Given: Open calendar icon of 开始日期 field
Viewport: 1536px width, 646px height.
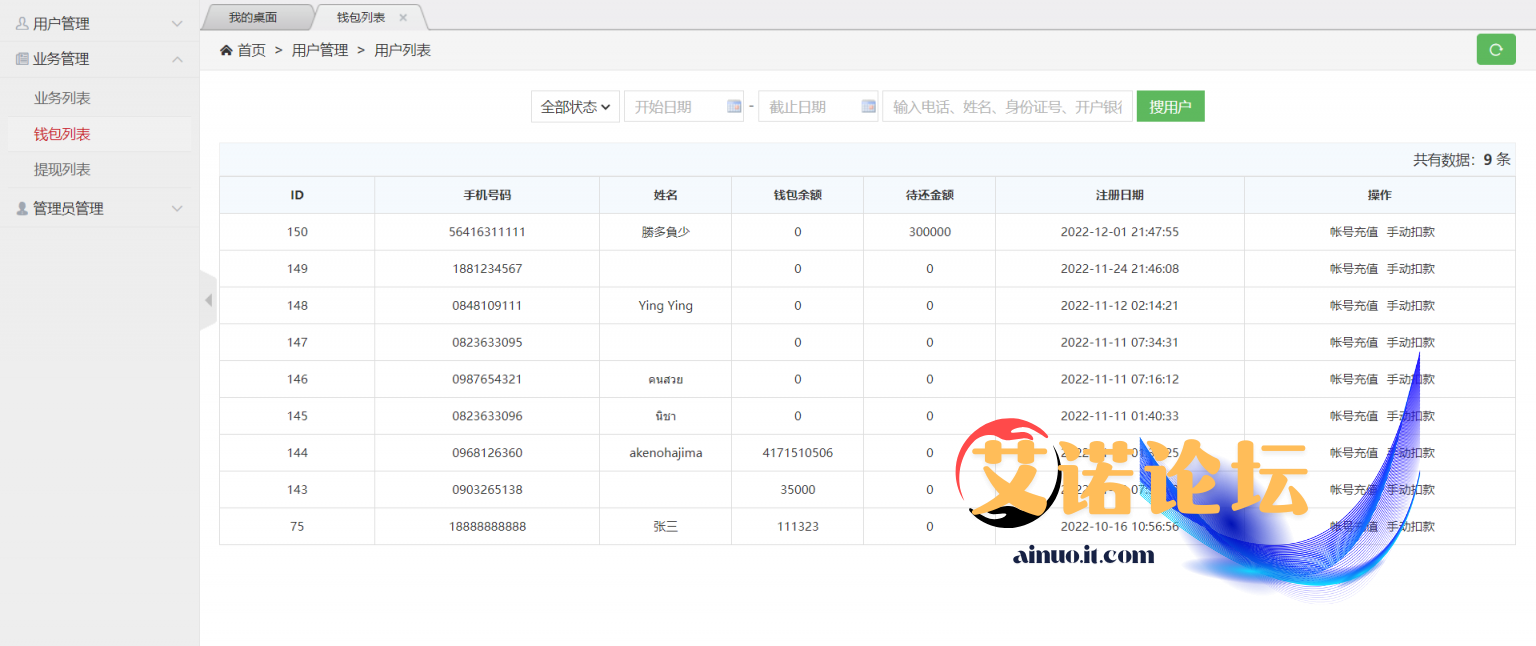Looking at the screenshot, I should [x=734, y=106].
